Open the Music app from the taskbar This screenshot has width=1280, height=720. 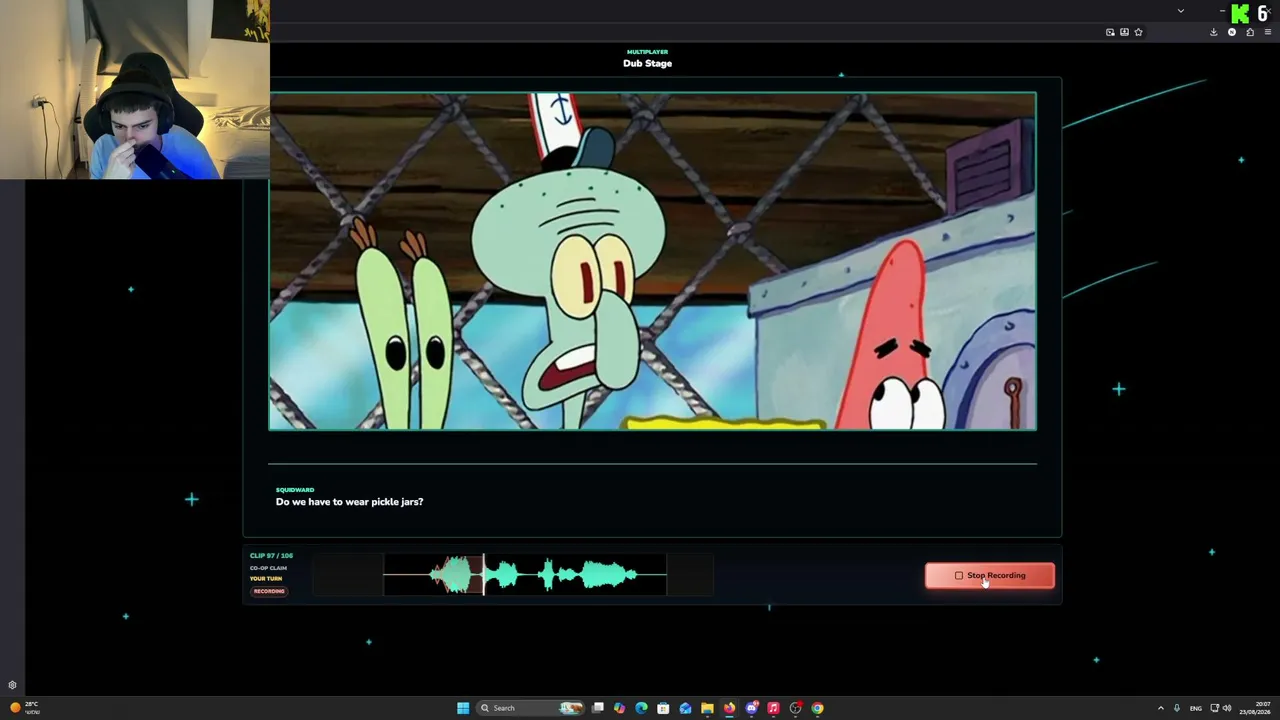[773, 708]
